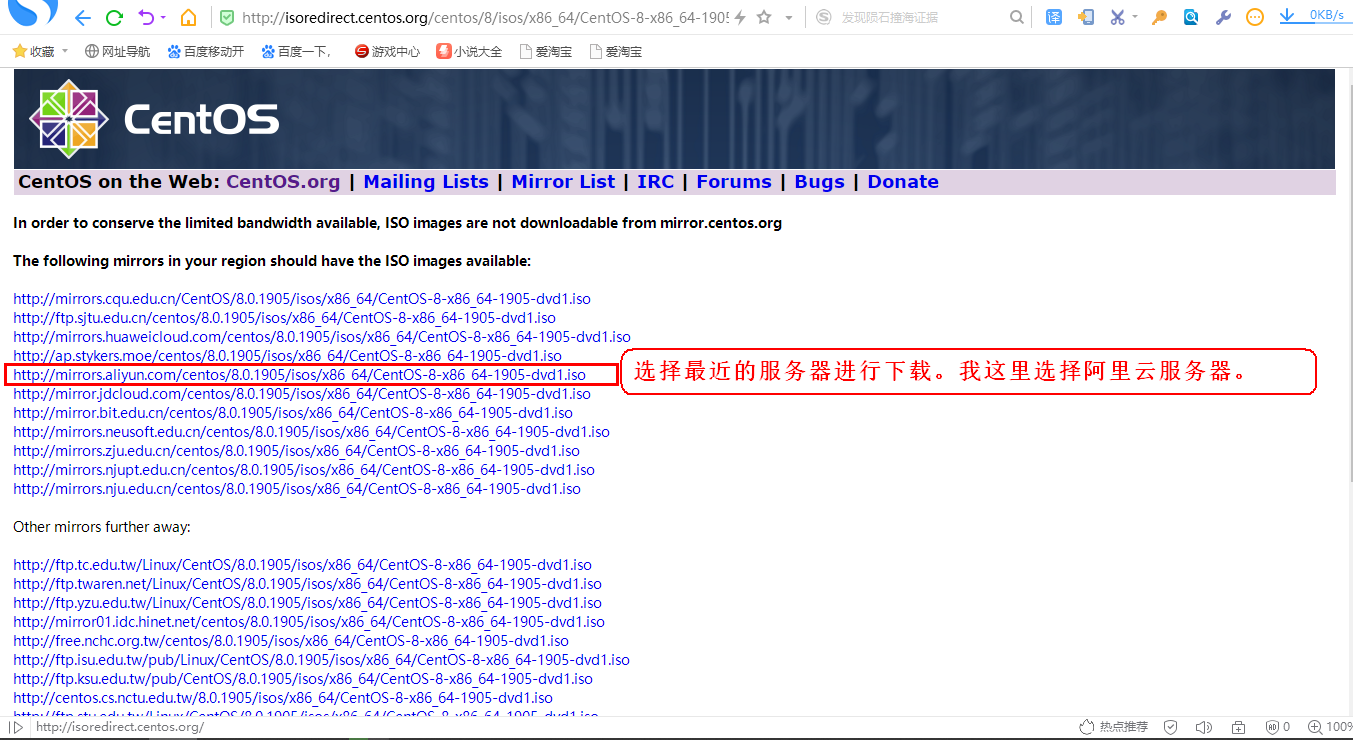This screenshot has width=1353, height=740.
Task: Click the lightning speed mode icon in address bar
Action: point(740,18)
